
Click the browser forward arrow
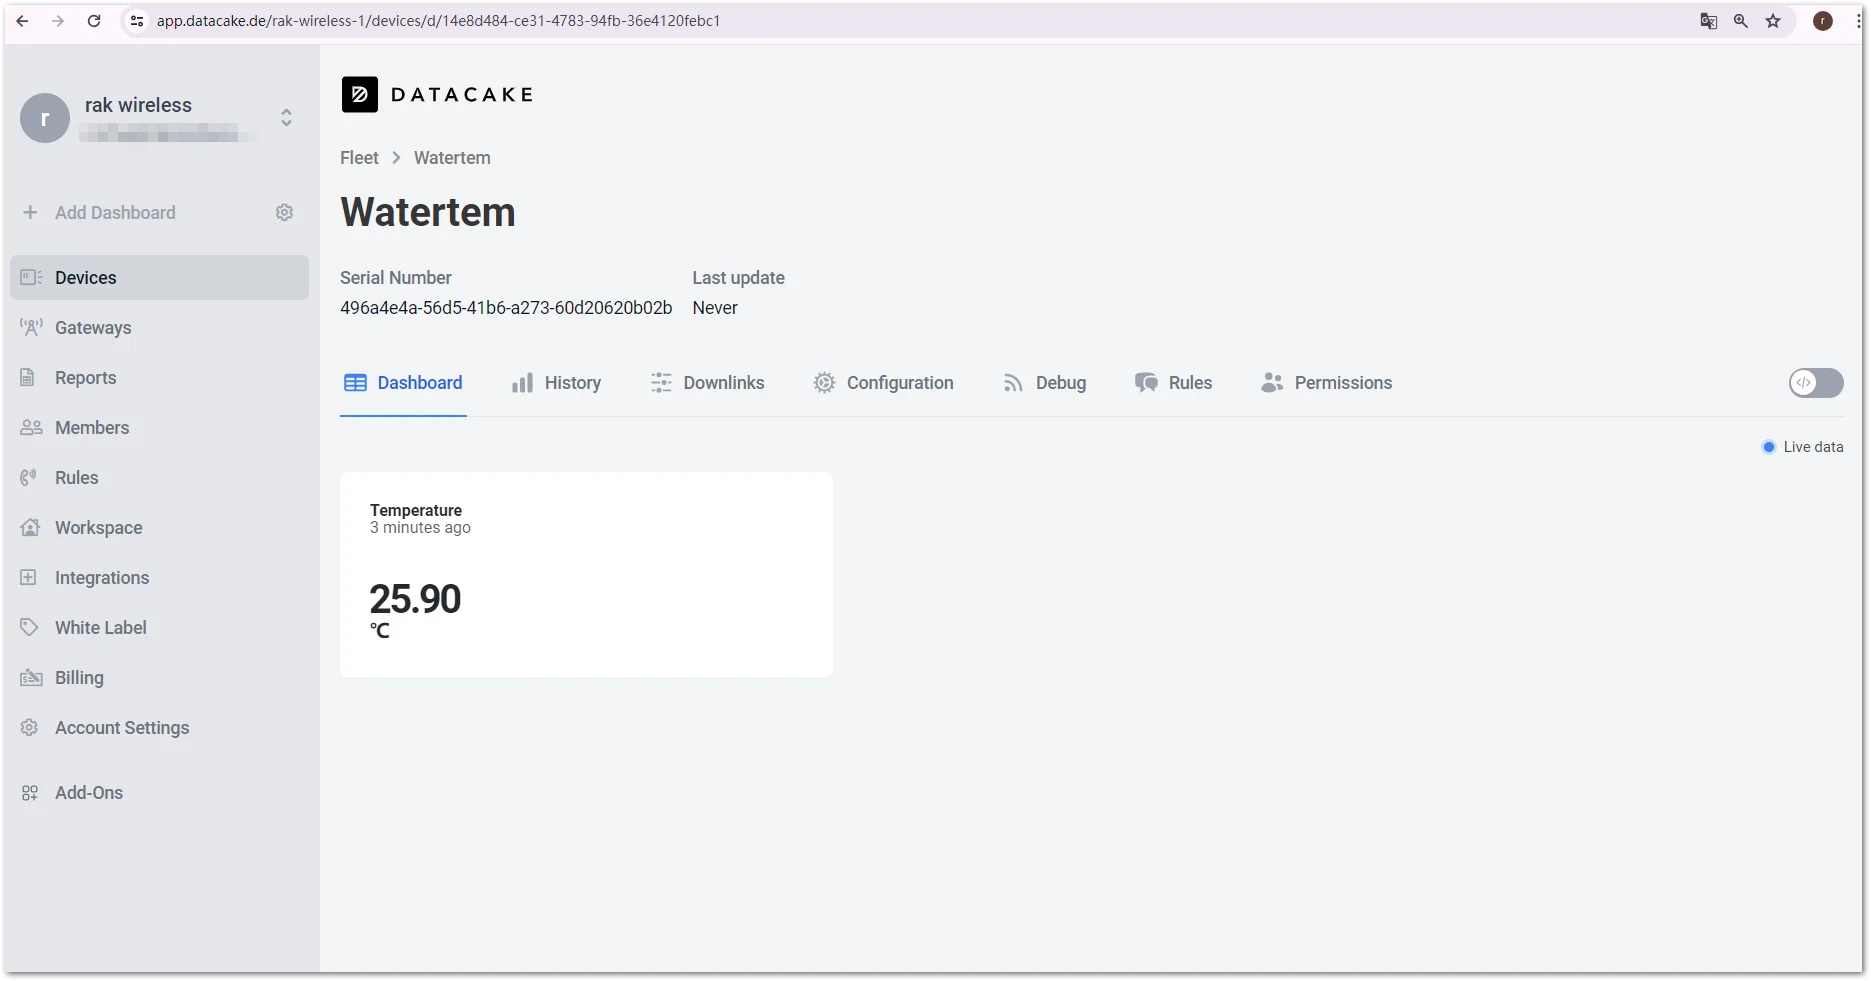[58, 21]
